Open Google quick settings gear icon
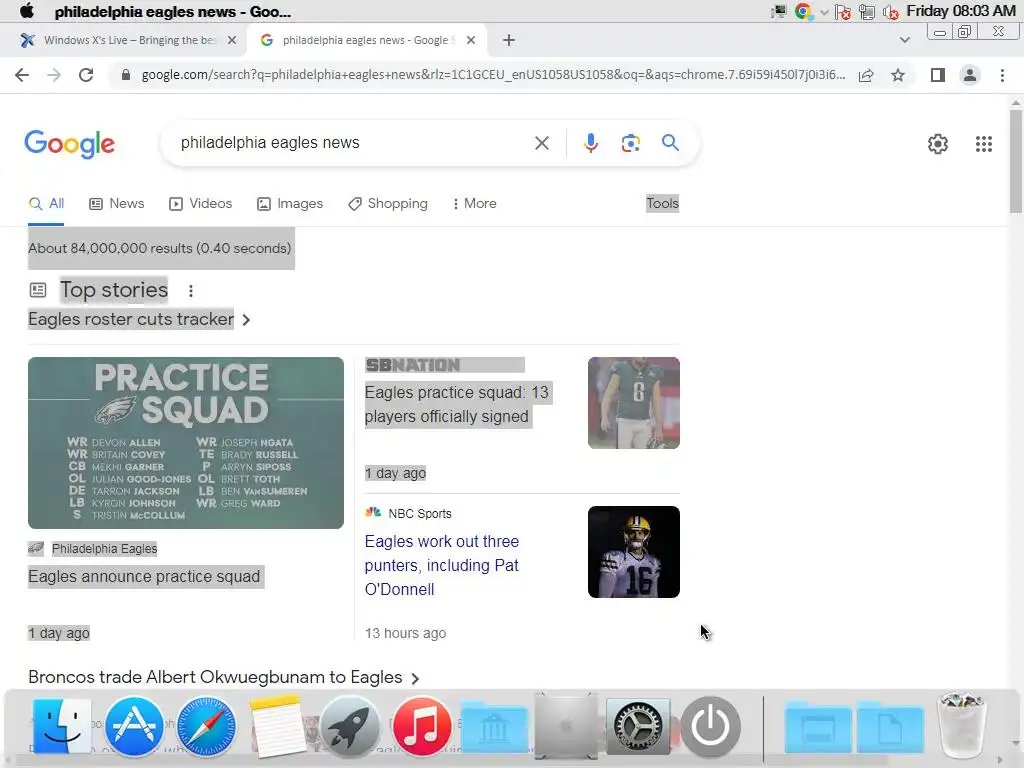Image resolution: width=1024 pixels, height=768 pixels. (938, 144)
